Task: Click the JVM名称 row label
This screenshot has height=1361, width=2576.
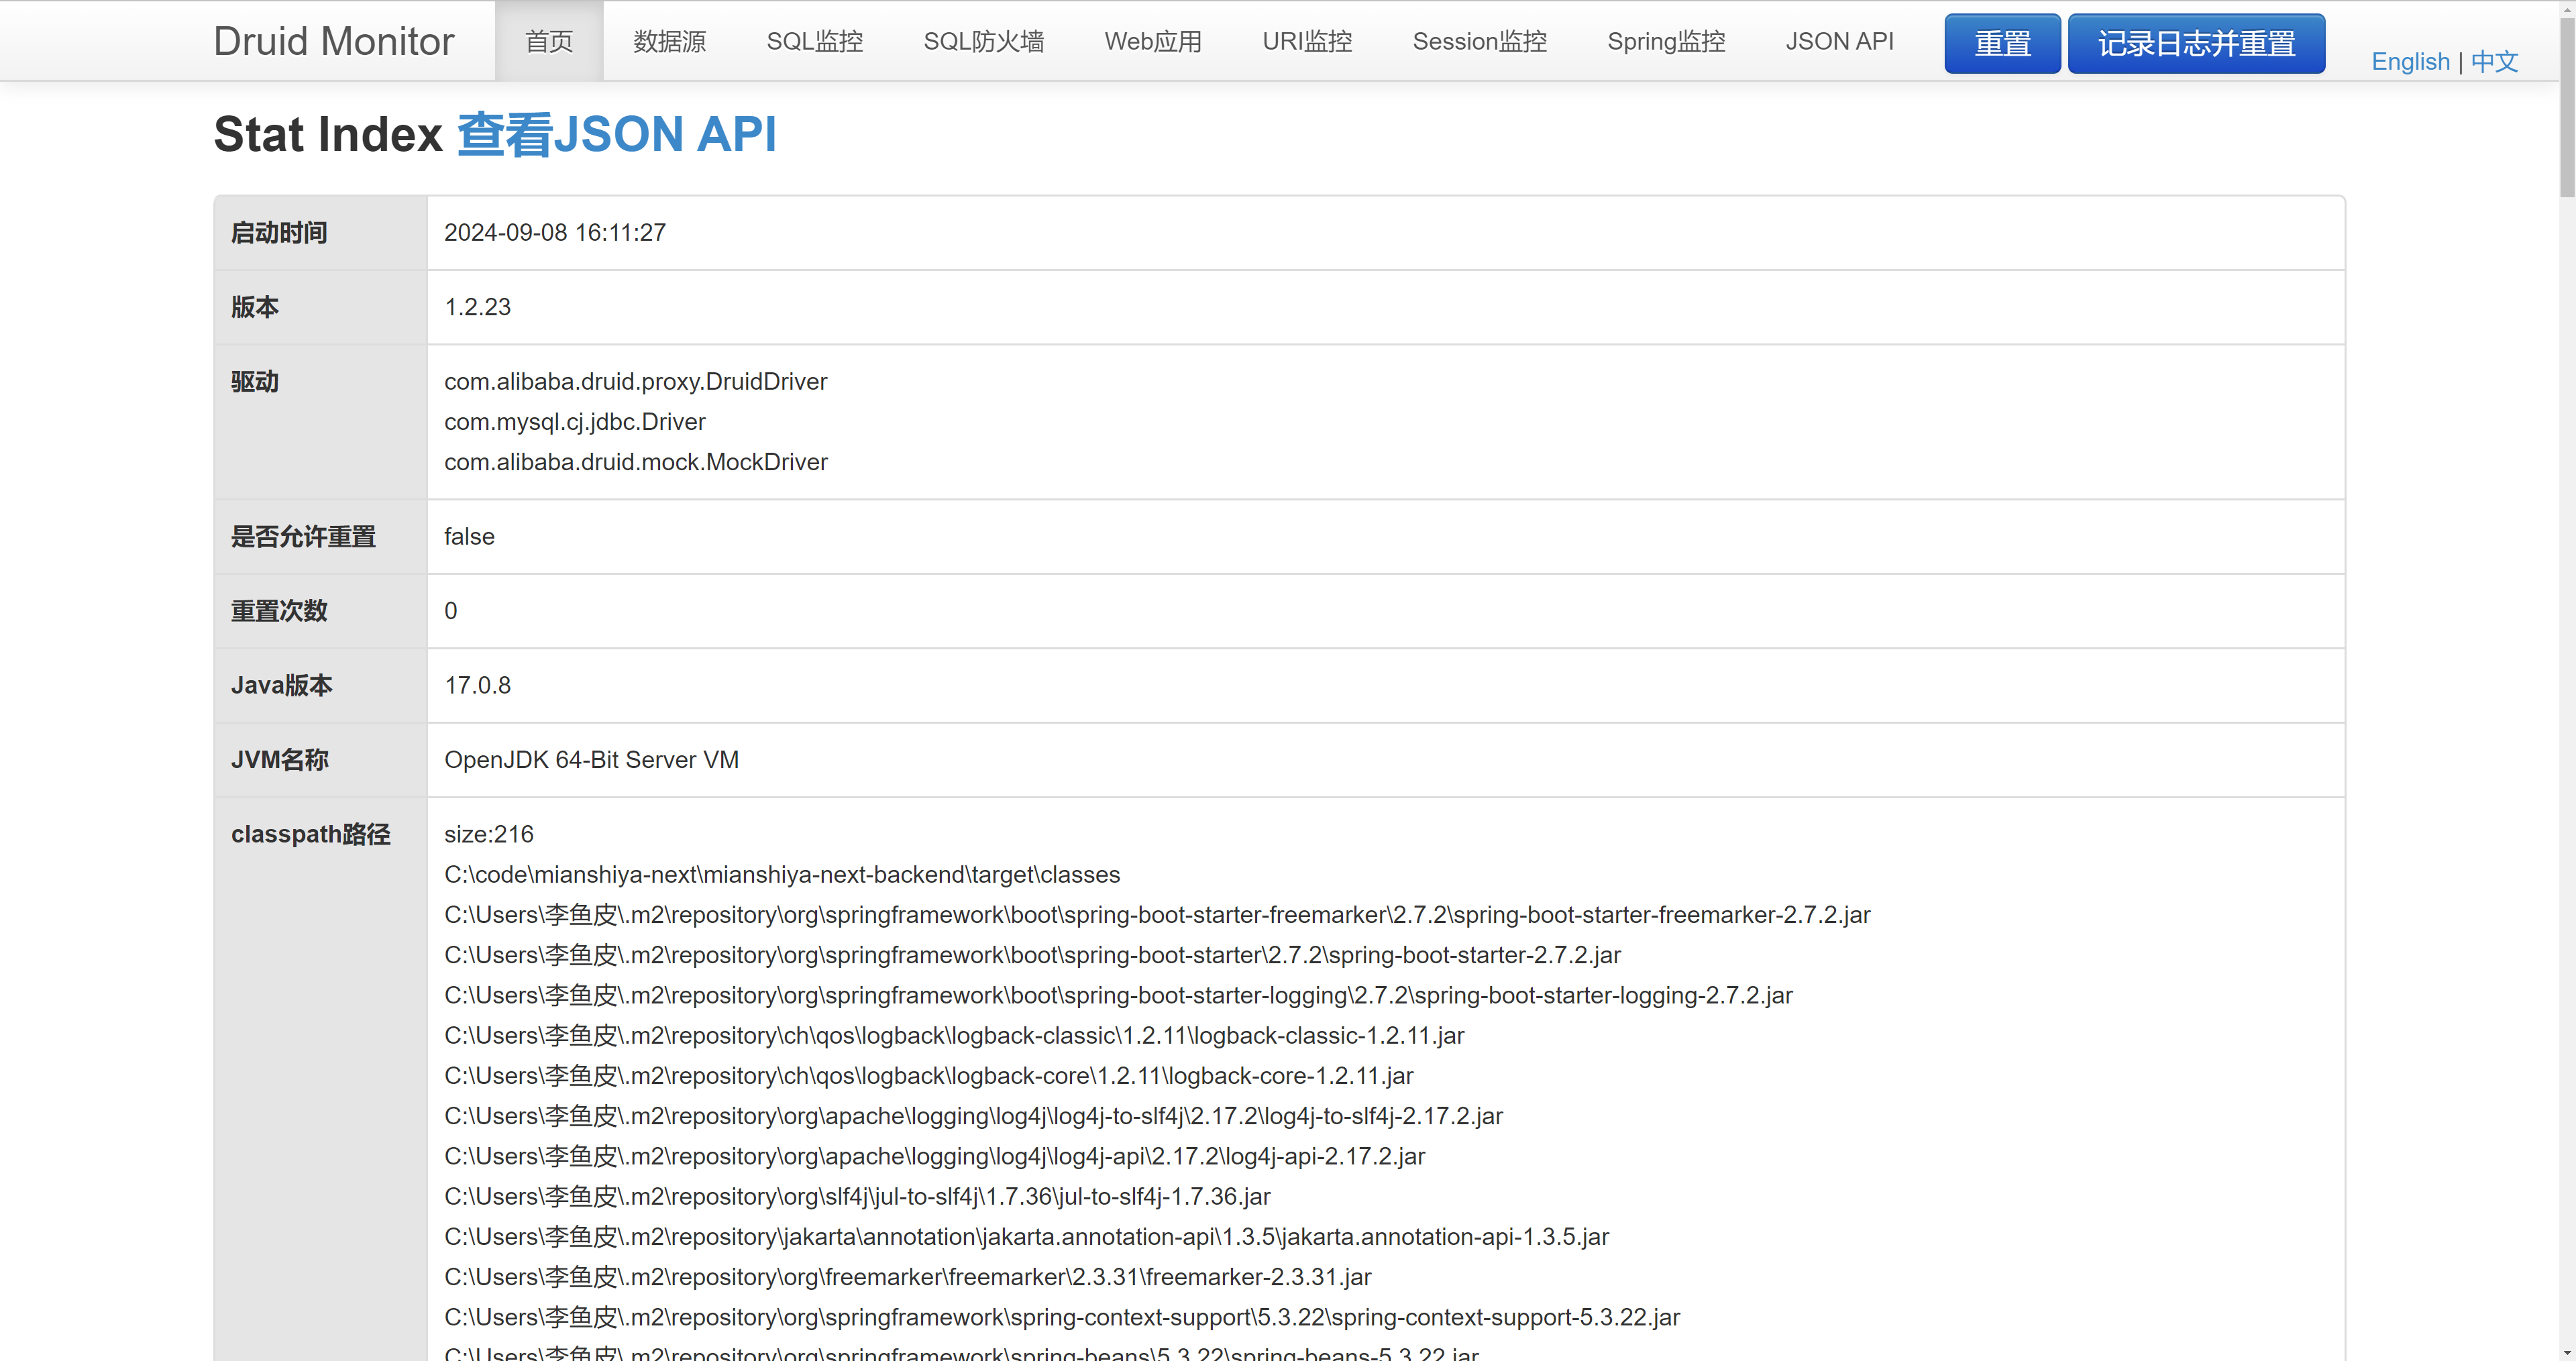Action: point(280,760)
